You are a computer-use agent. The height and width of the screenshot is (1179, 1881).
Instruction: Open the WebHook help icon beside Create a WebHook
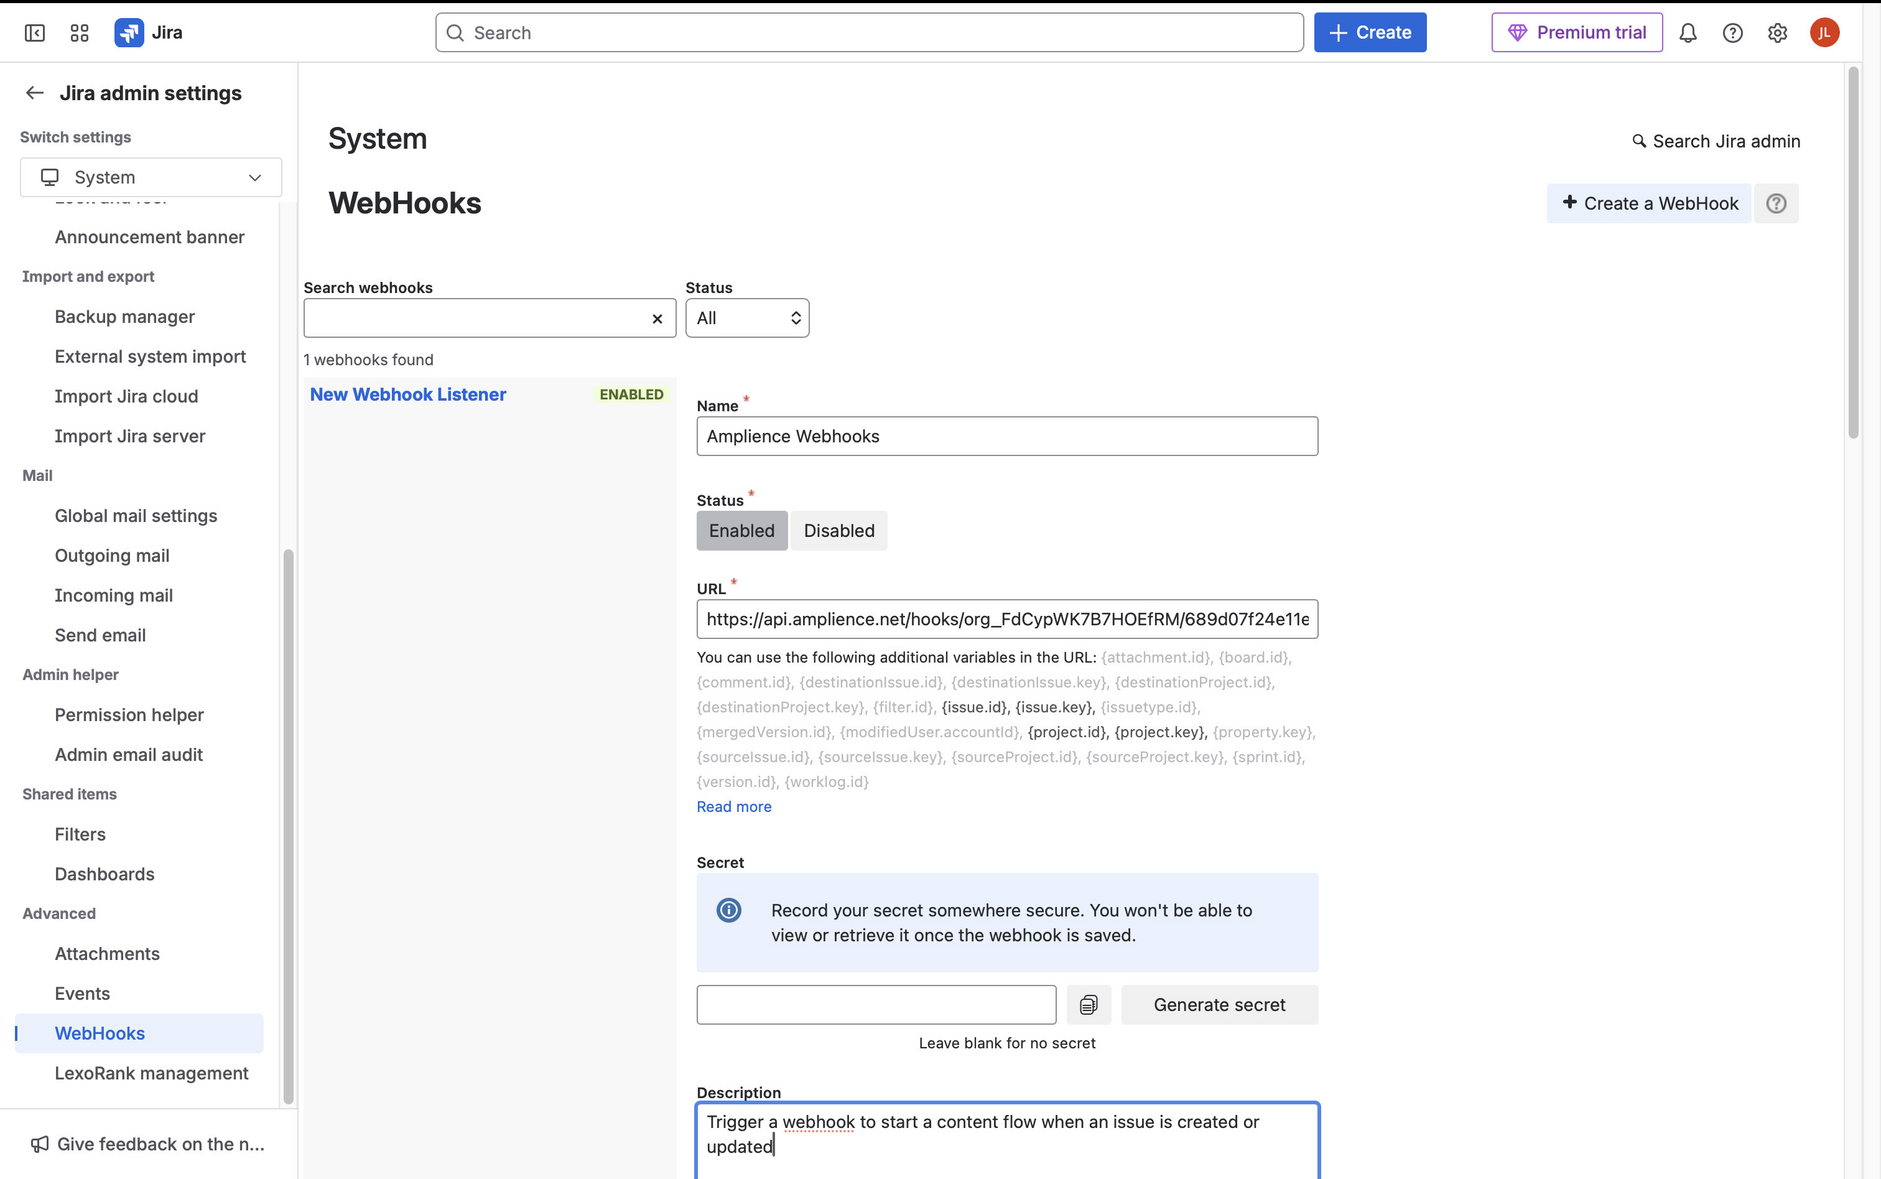pos(1776,203)
